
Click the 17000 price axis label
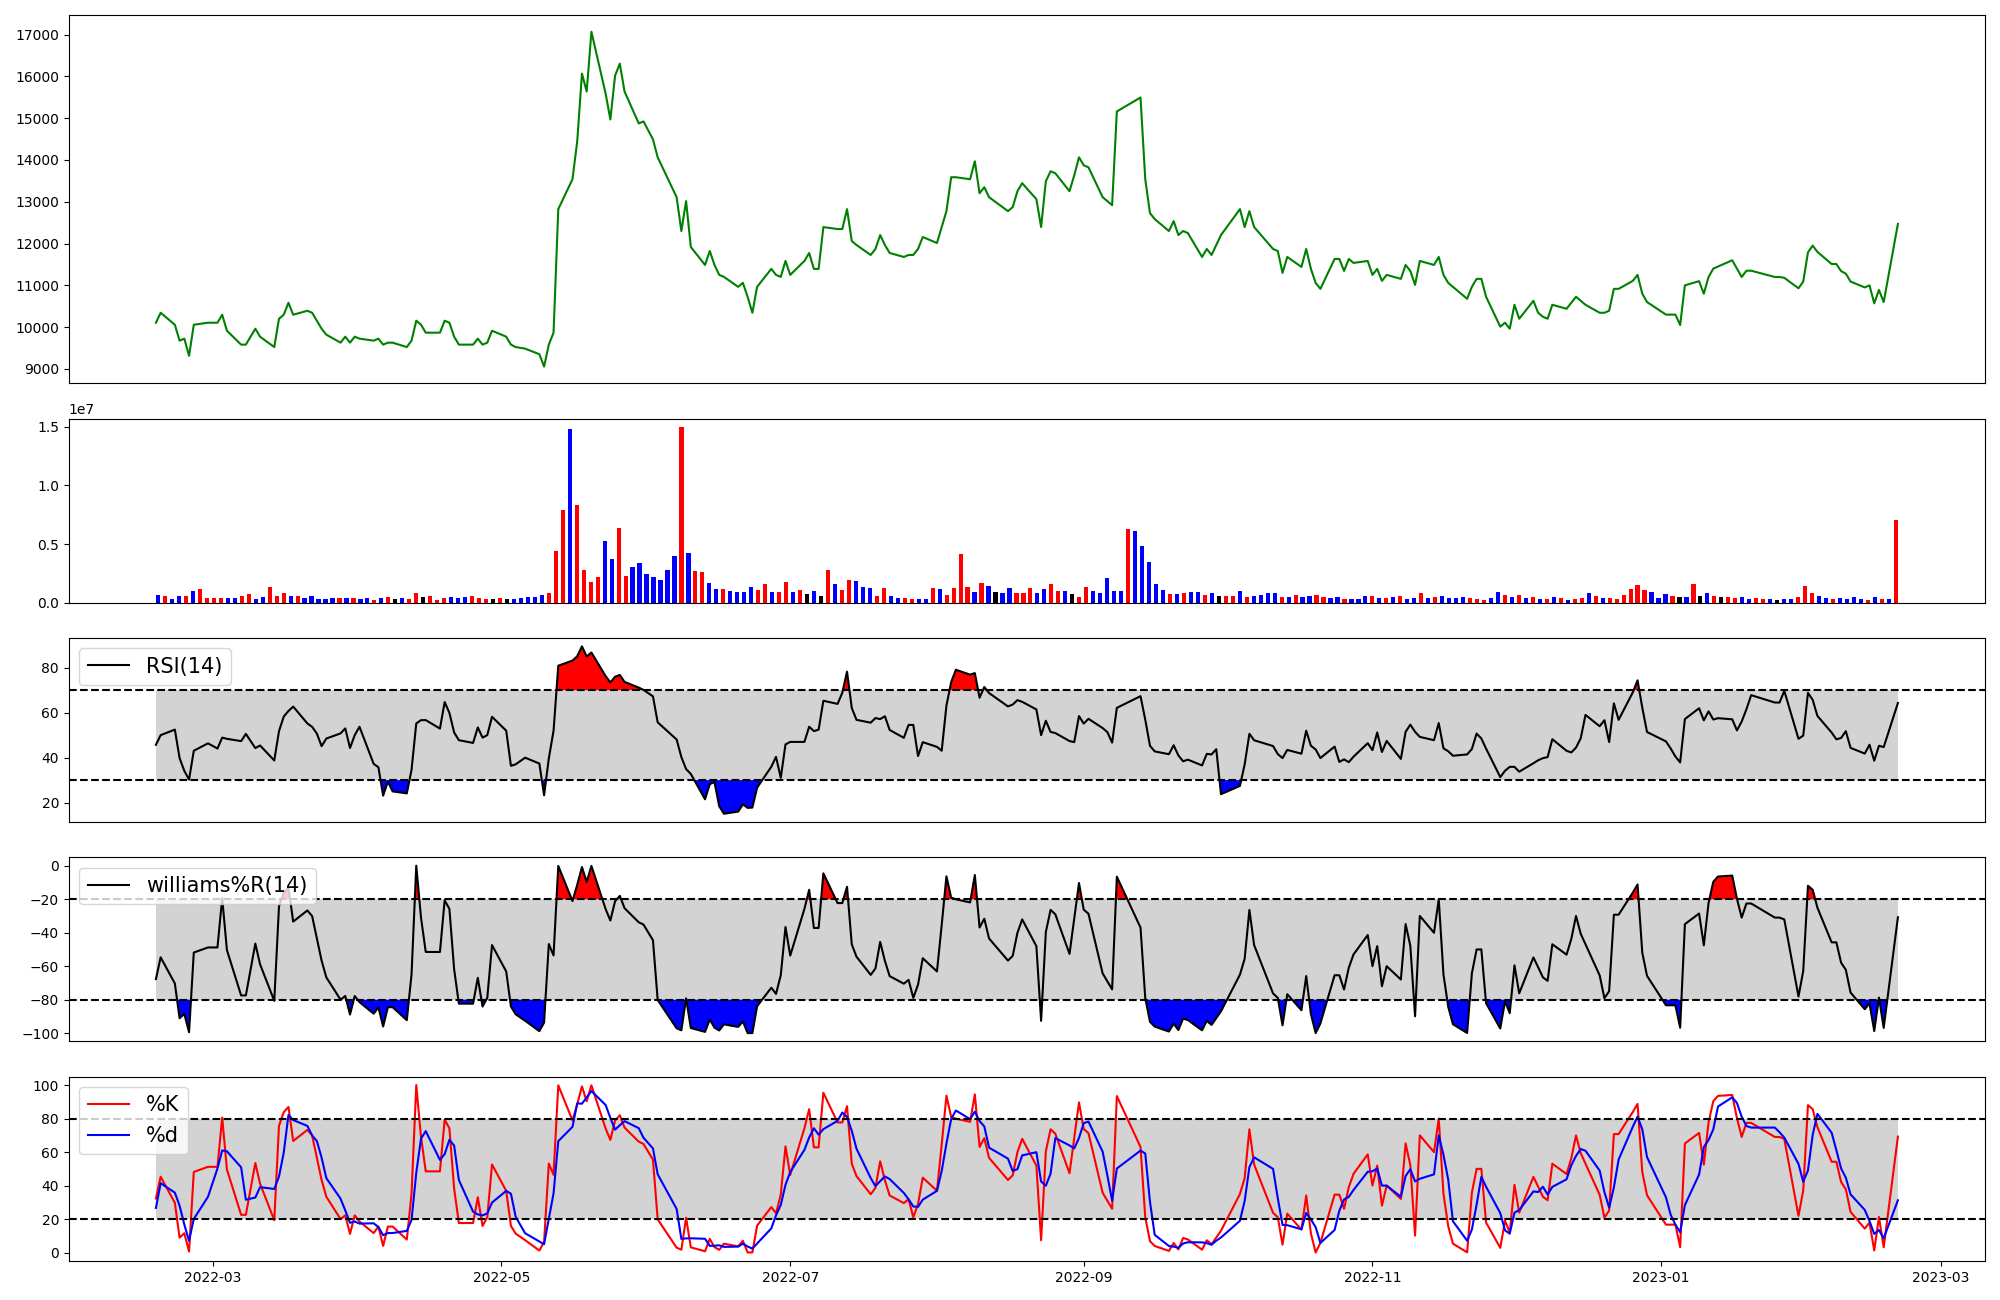(x=39, y=36)
